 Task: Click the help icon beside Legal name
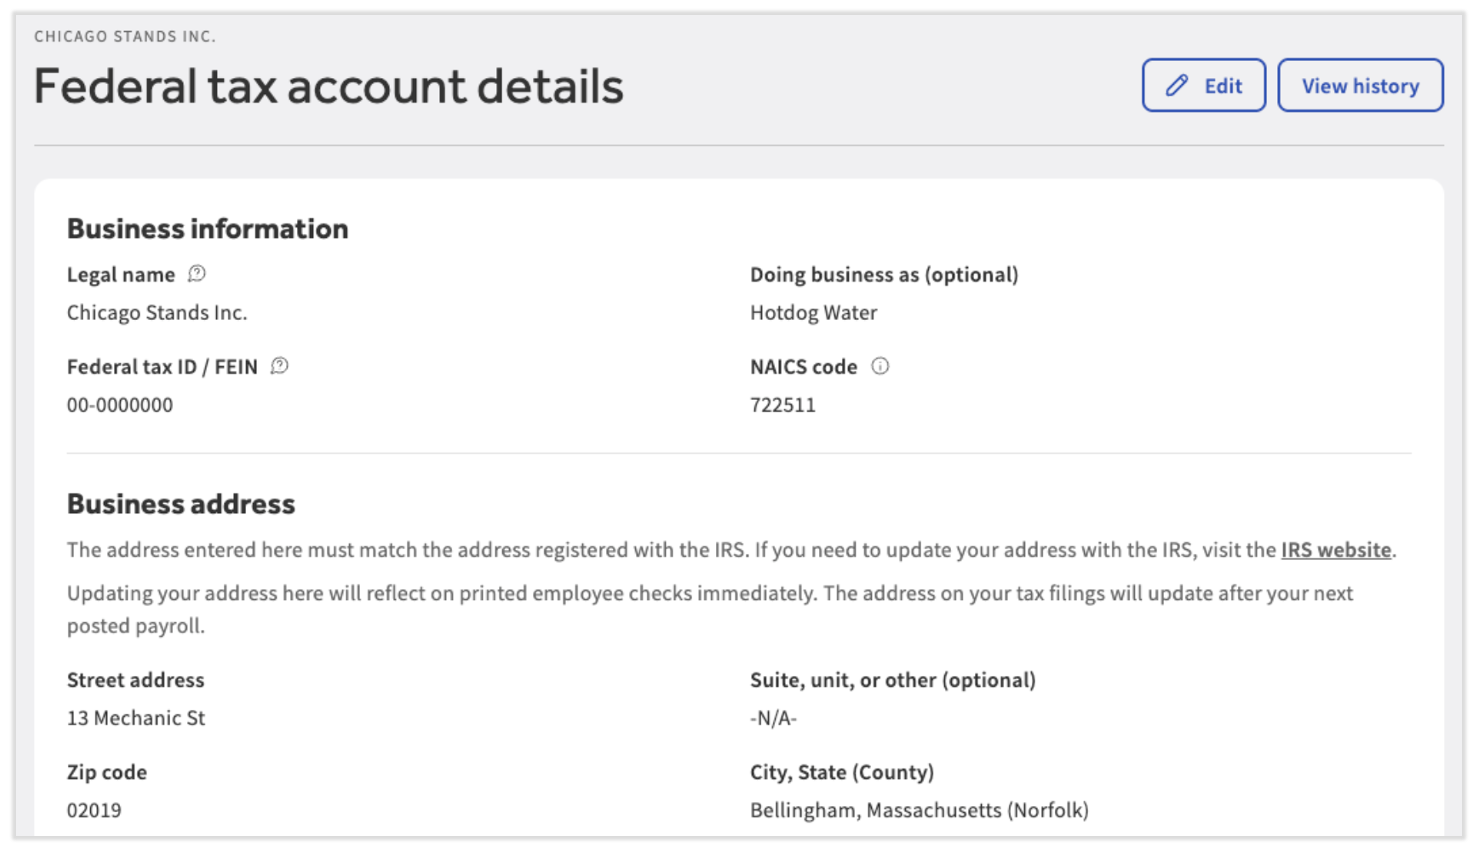coord(197,274)
